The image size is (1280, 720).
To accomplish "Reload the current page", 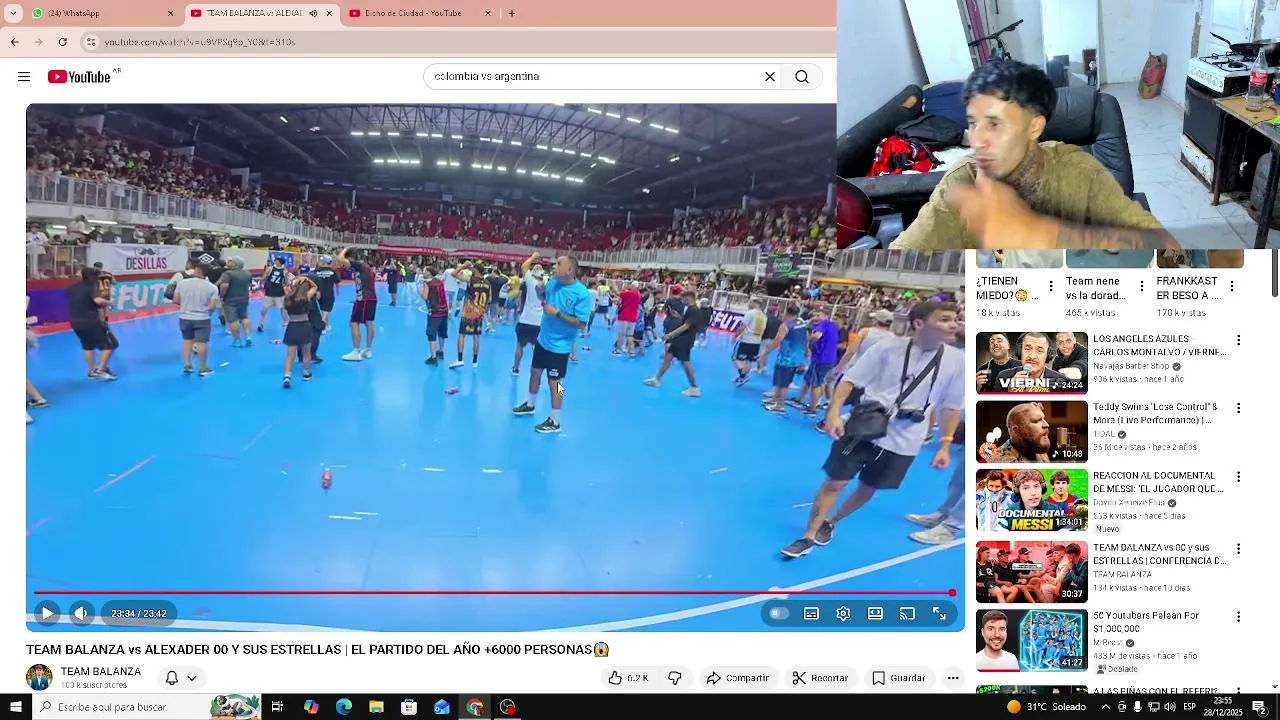I will [62, 42].
